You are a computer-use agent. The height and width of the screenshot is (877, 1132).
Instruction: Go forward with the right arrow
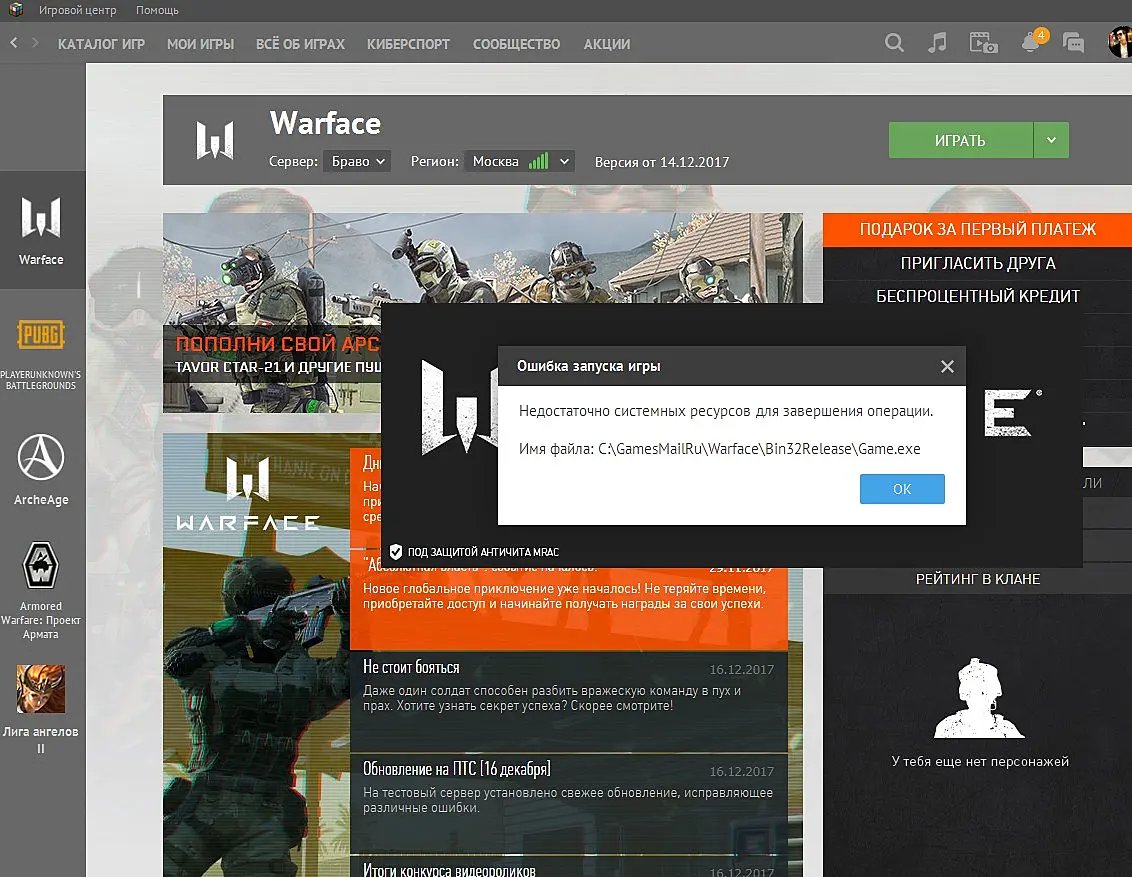35,43
